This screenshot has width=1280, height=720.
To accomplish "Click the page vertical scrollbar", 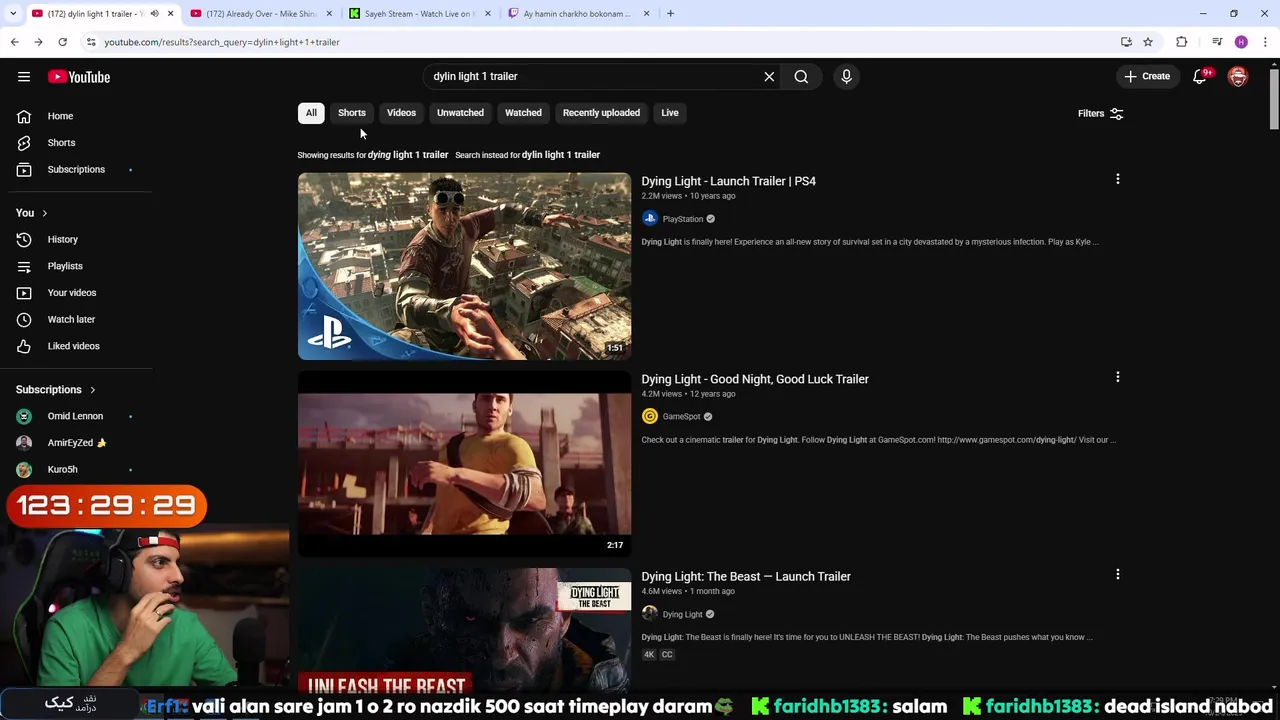I will tap(1274, 100).
